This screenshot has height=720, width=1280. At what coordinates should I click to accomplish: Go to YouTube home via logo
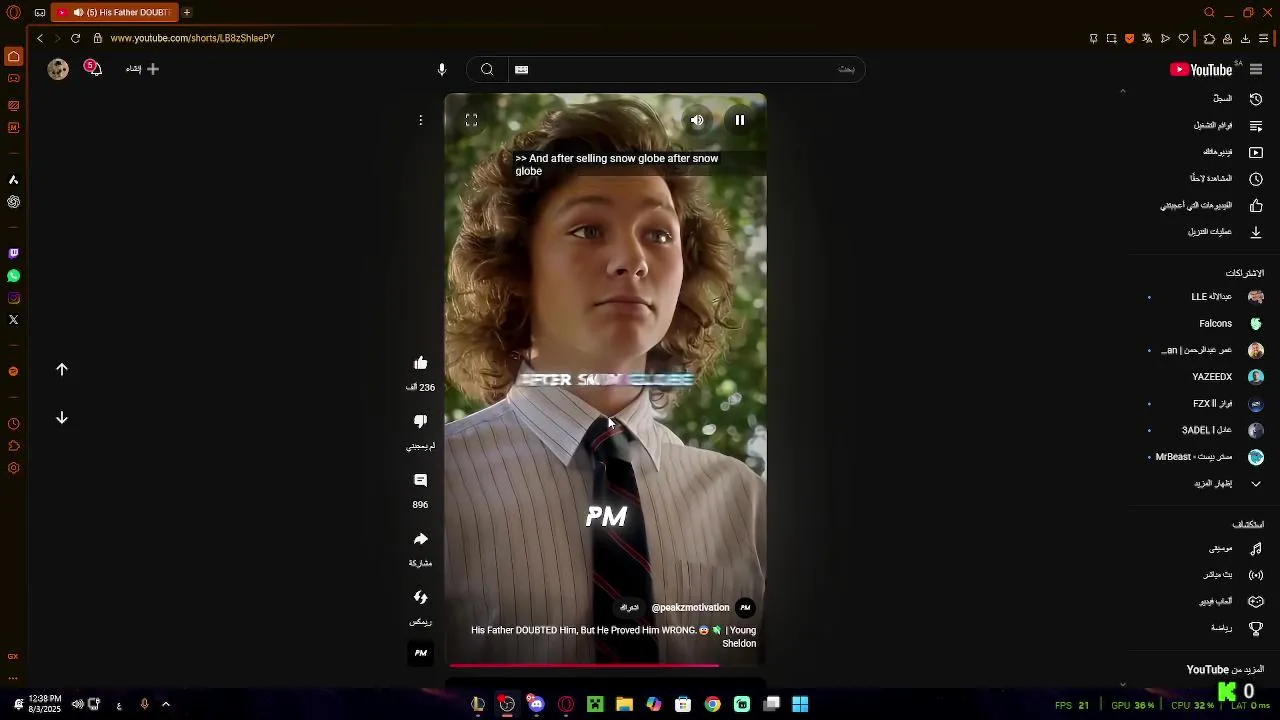1203,69
